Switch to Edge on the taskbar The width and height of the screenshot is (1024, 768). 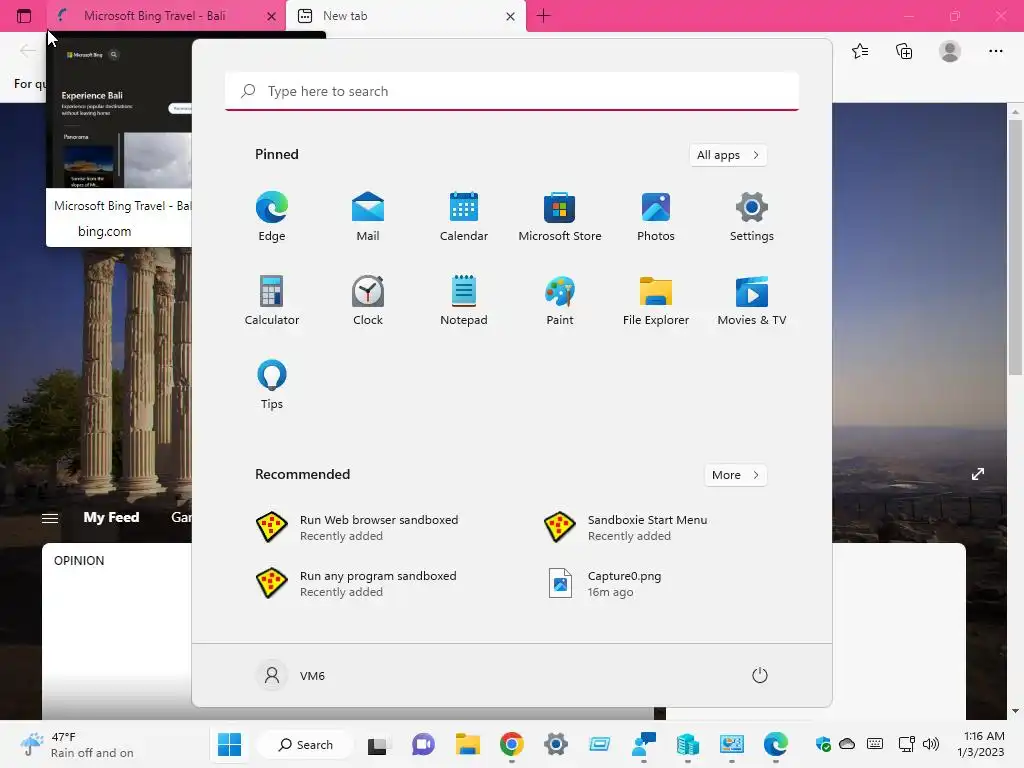[x=775, y=744]
